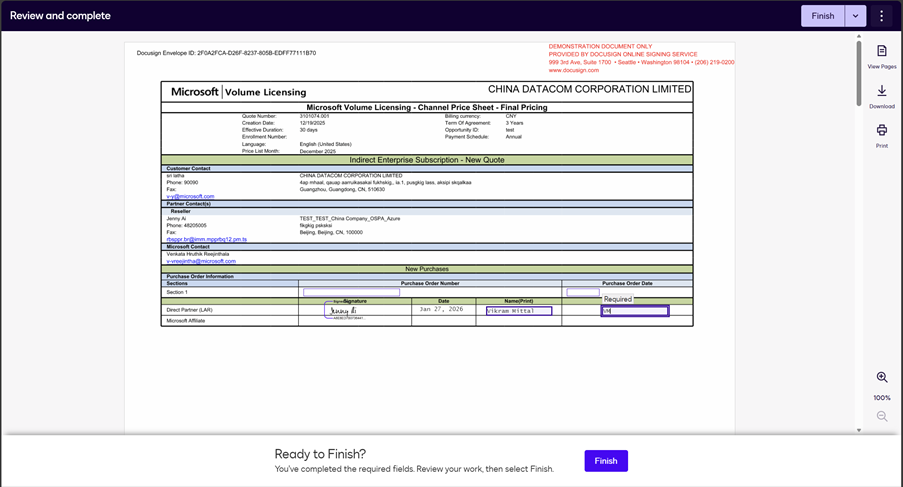Screen dimensions: 903x487
Task: Click the required field containing VM
Action: 635,311
